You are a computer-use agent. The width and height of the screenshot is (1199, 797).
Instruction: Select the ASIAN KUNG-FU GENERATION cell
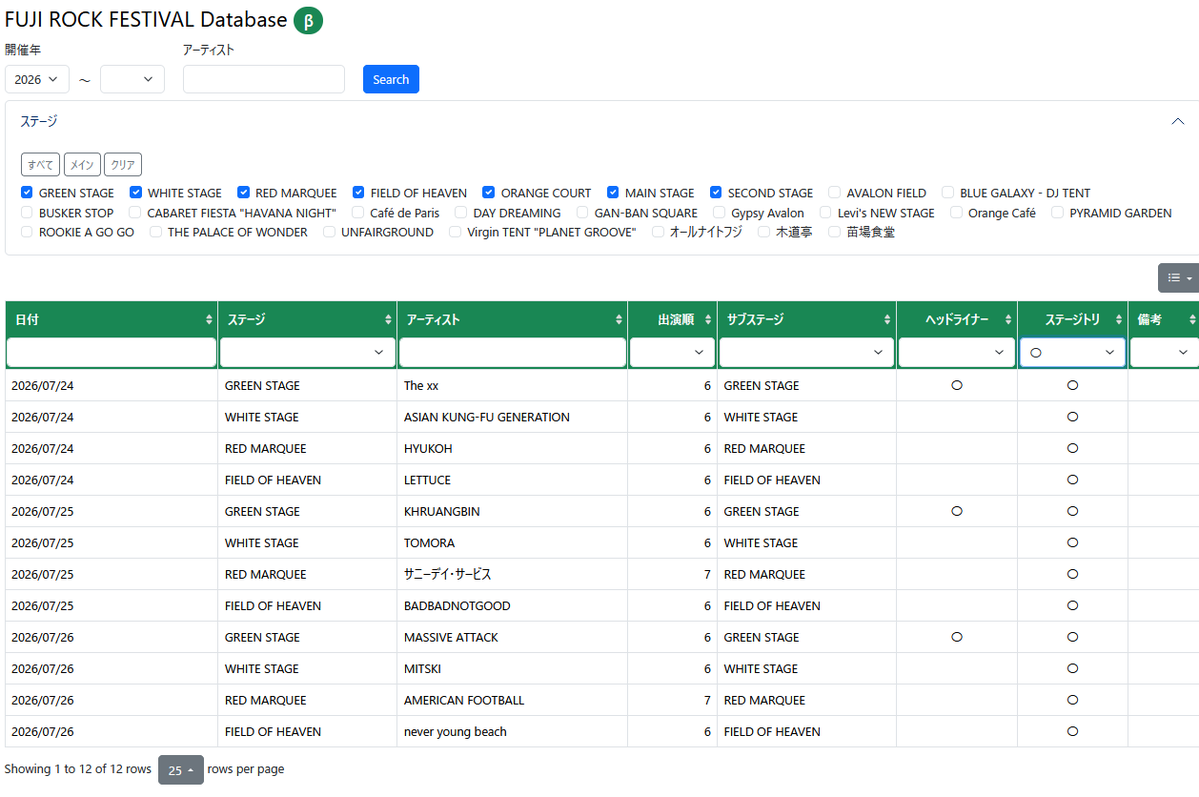pos(512,417)
